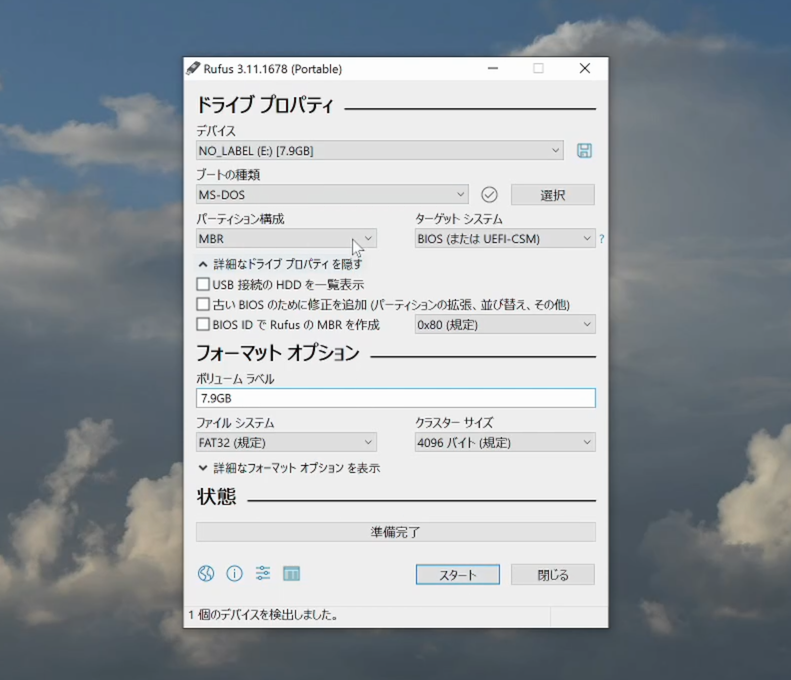Viewport: 791px width, 680px height.
Task: Click the ブートの種類 label
Action: [x=228, y=175]
